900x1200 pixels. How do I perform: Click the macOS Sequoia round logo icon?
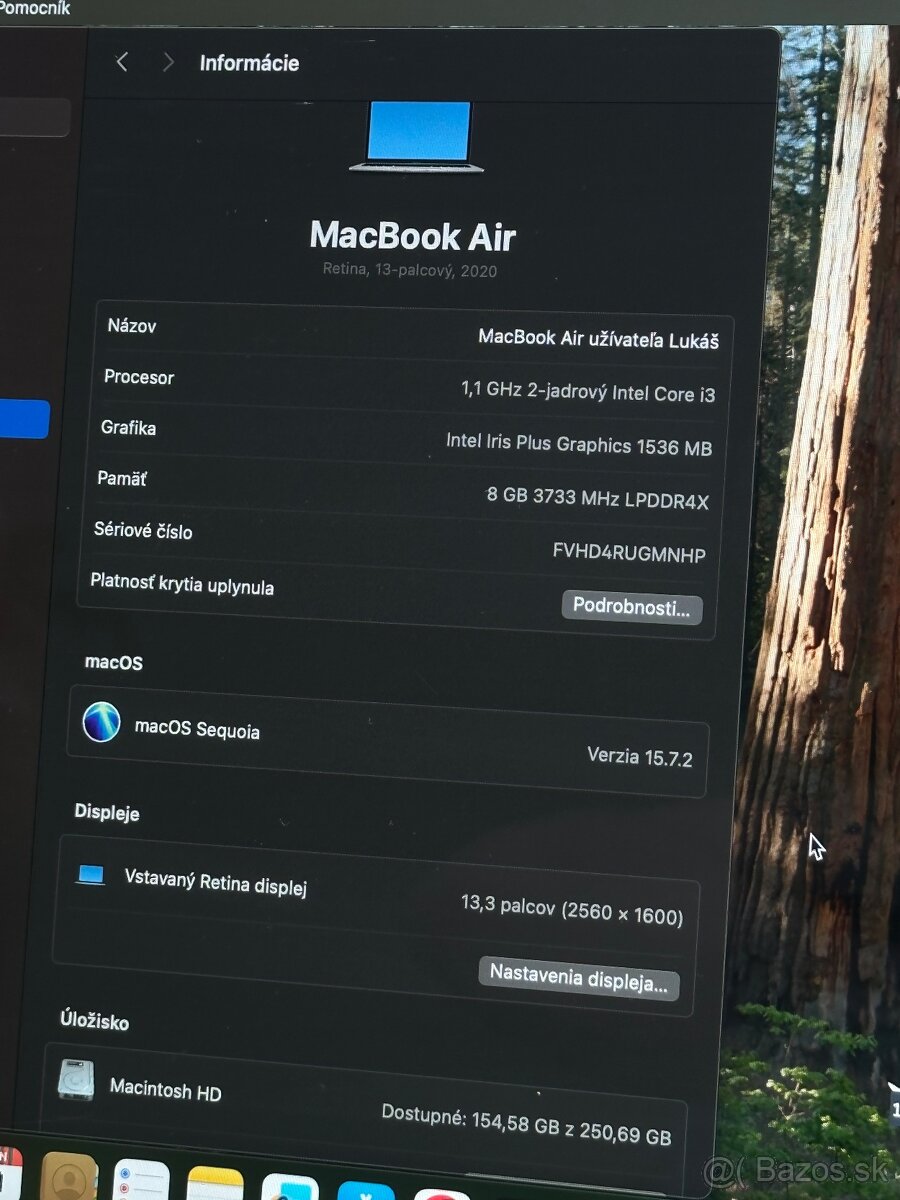point(101,721)
